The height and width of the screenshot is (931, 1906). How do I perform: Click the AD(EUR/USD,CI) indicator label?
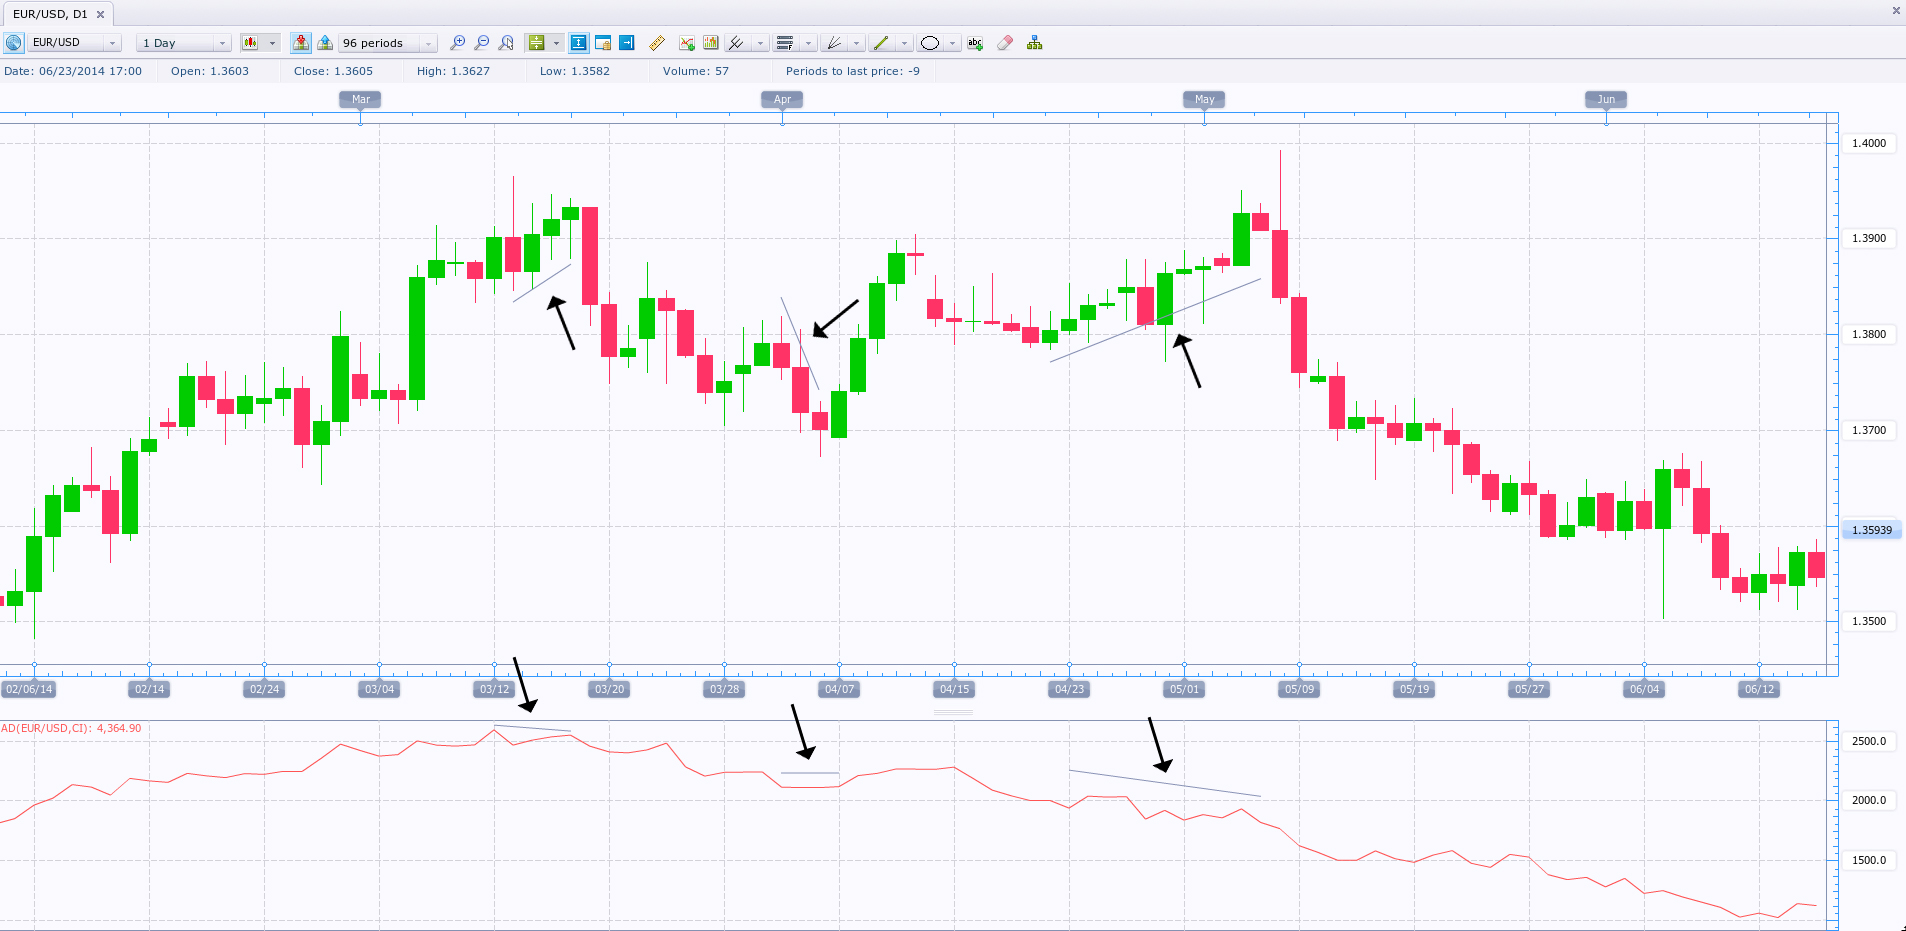coord(71,728)
